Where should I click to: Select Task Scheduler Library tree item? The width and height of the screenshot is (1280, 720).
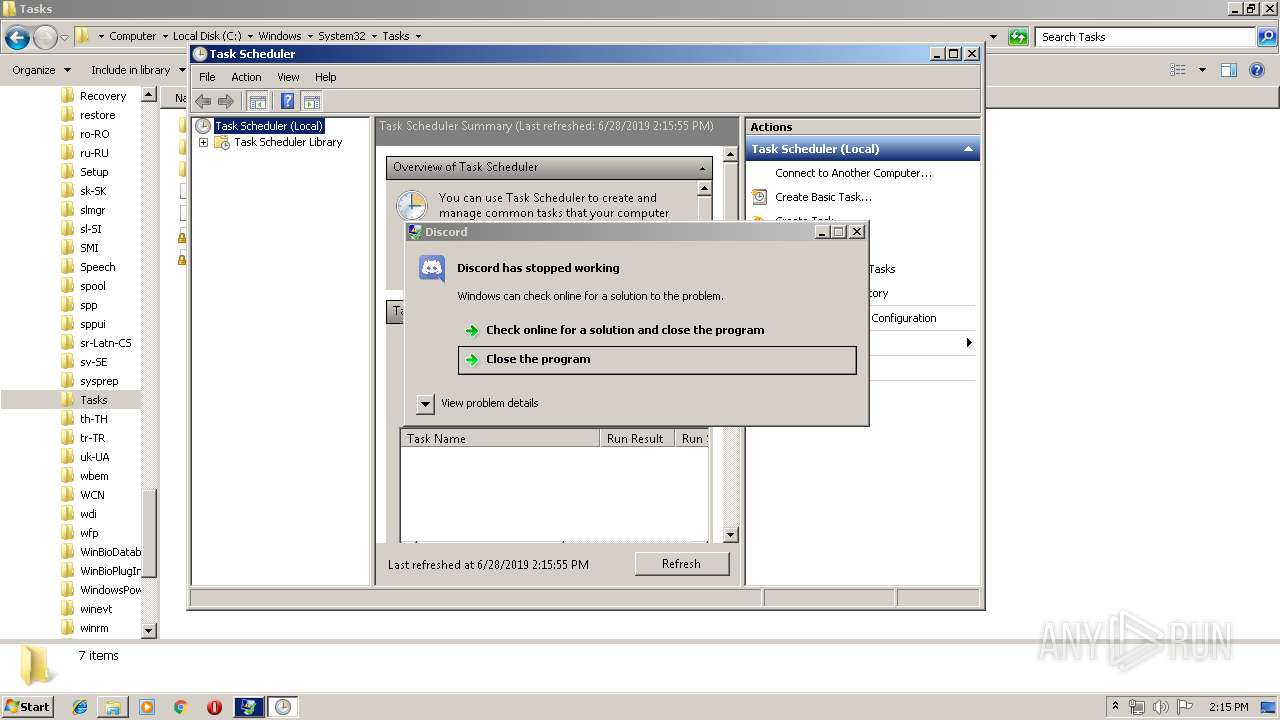[288, 142]
